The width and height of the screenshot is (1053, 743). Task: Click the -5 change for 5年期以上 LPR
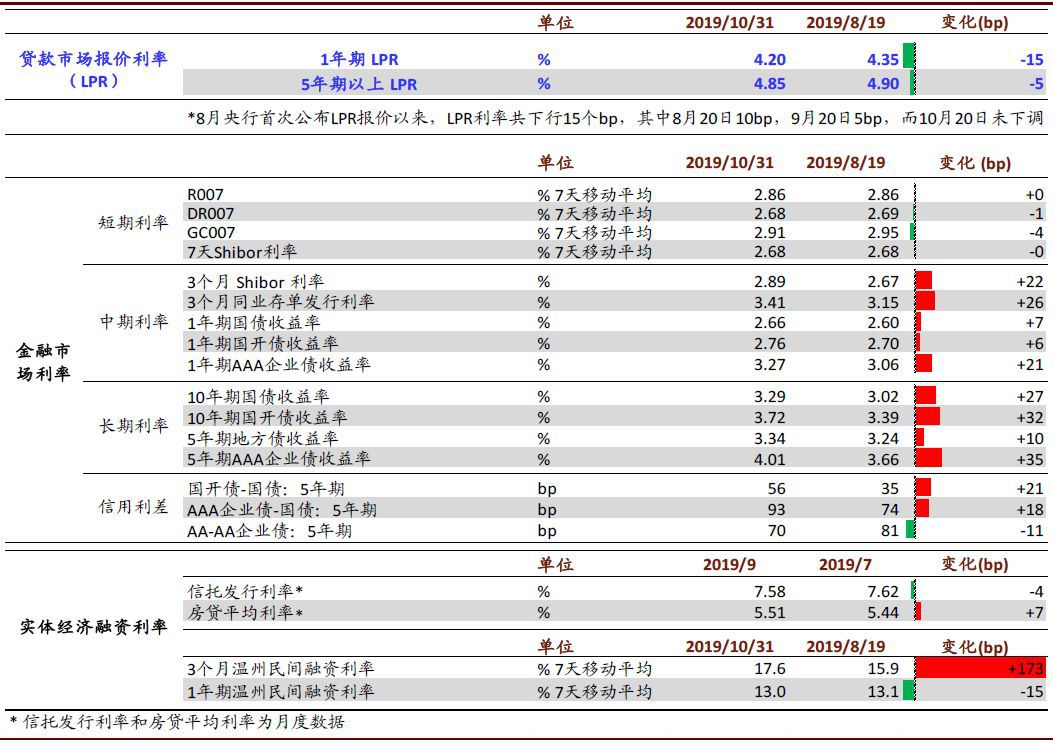(x=1036, y=84)
